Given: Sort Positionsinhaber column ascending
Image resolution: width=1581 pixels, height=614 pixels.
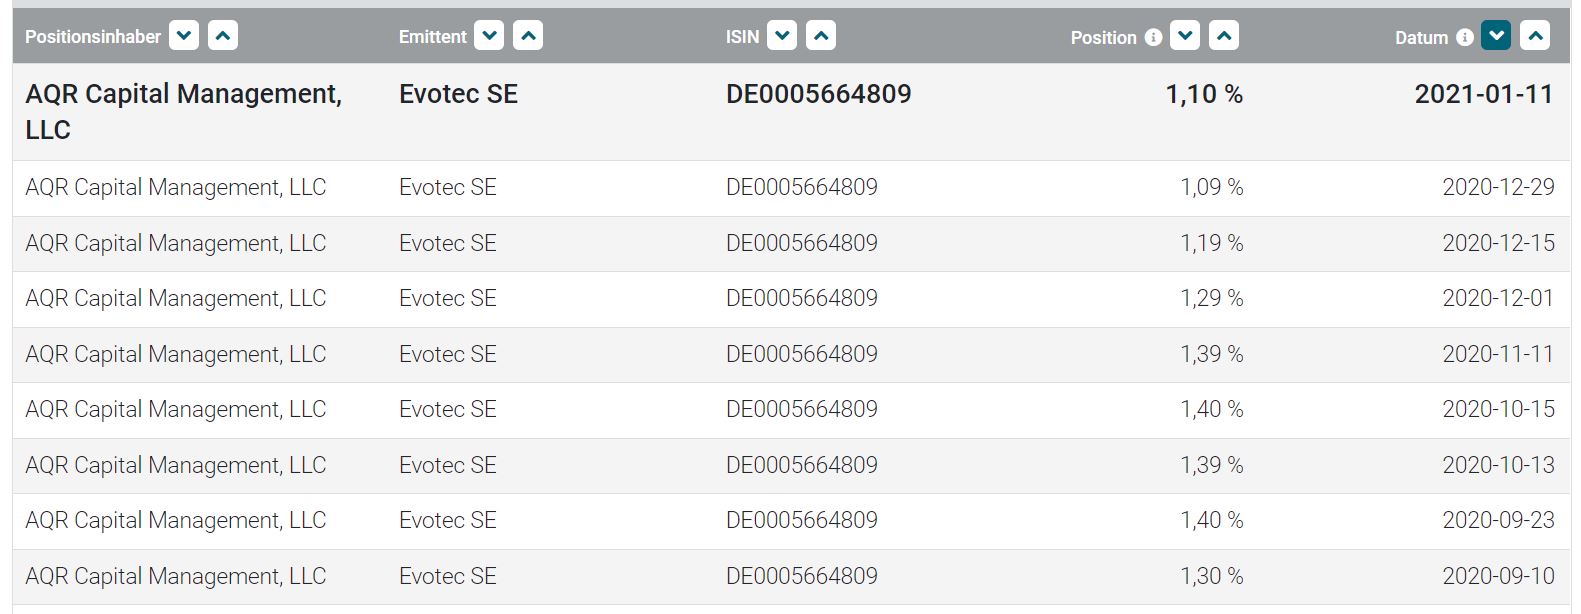Looking at the screenshot, I should pos(222,36).
